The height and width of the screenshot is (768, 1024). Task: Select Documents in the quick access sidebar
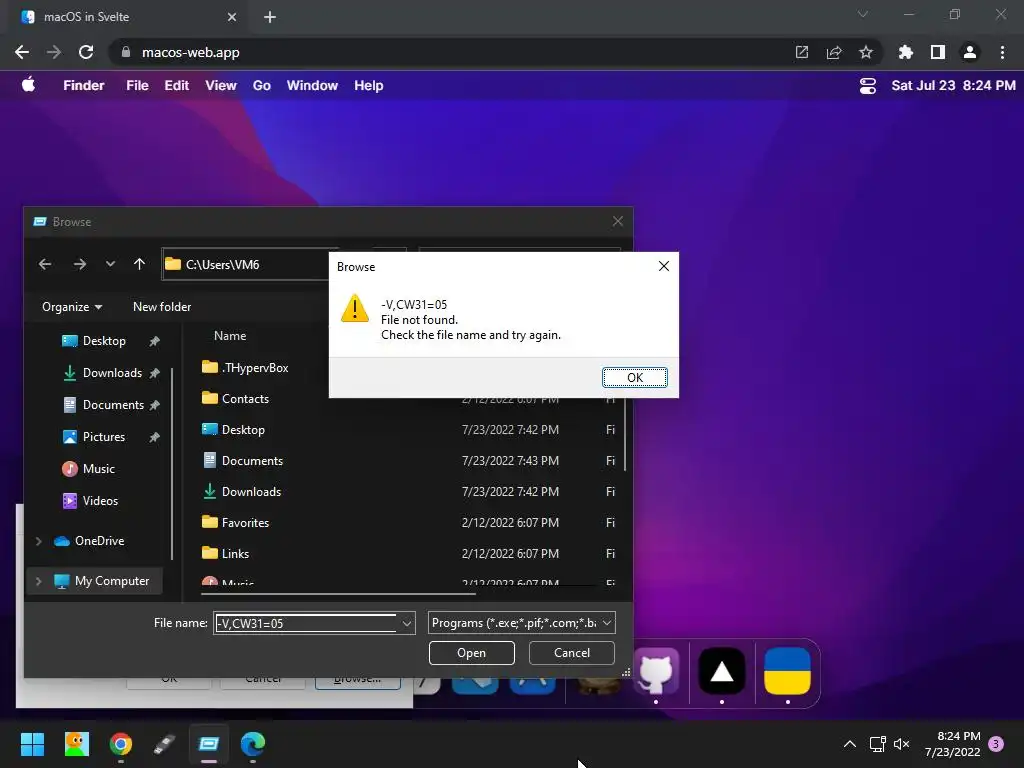[113, 405]
